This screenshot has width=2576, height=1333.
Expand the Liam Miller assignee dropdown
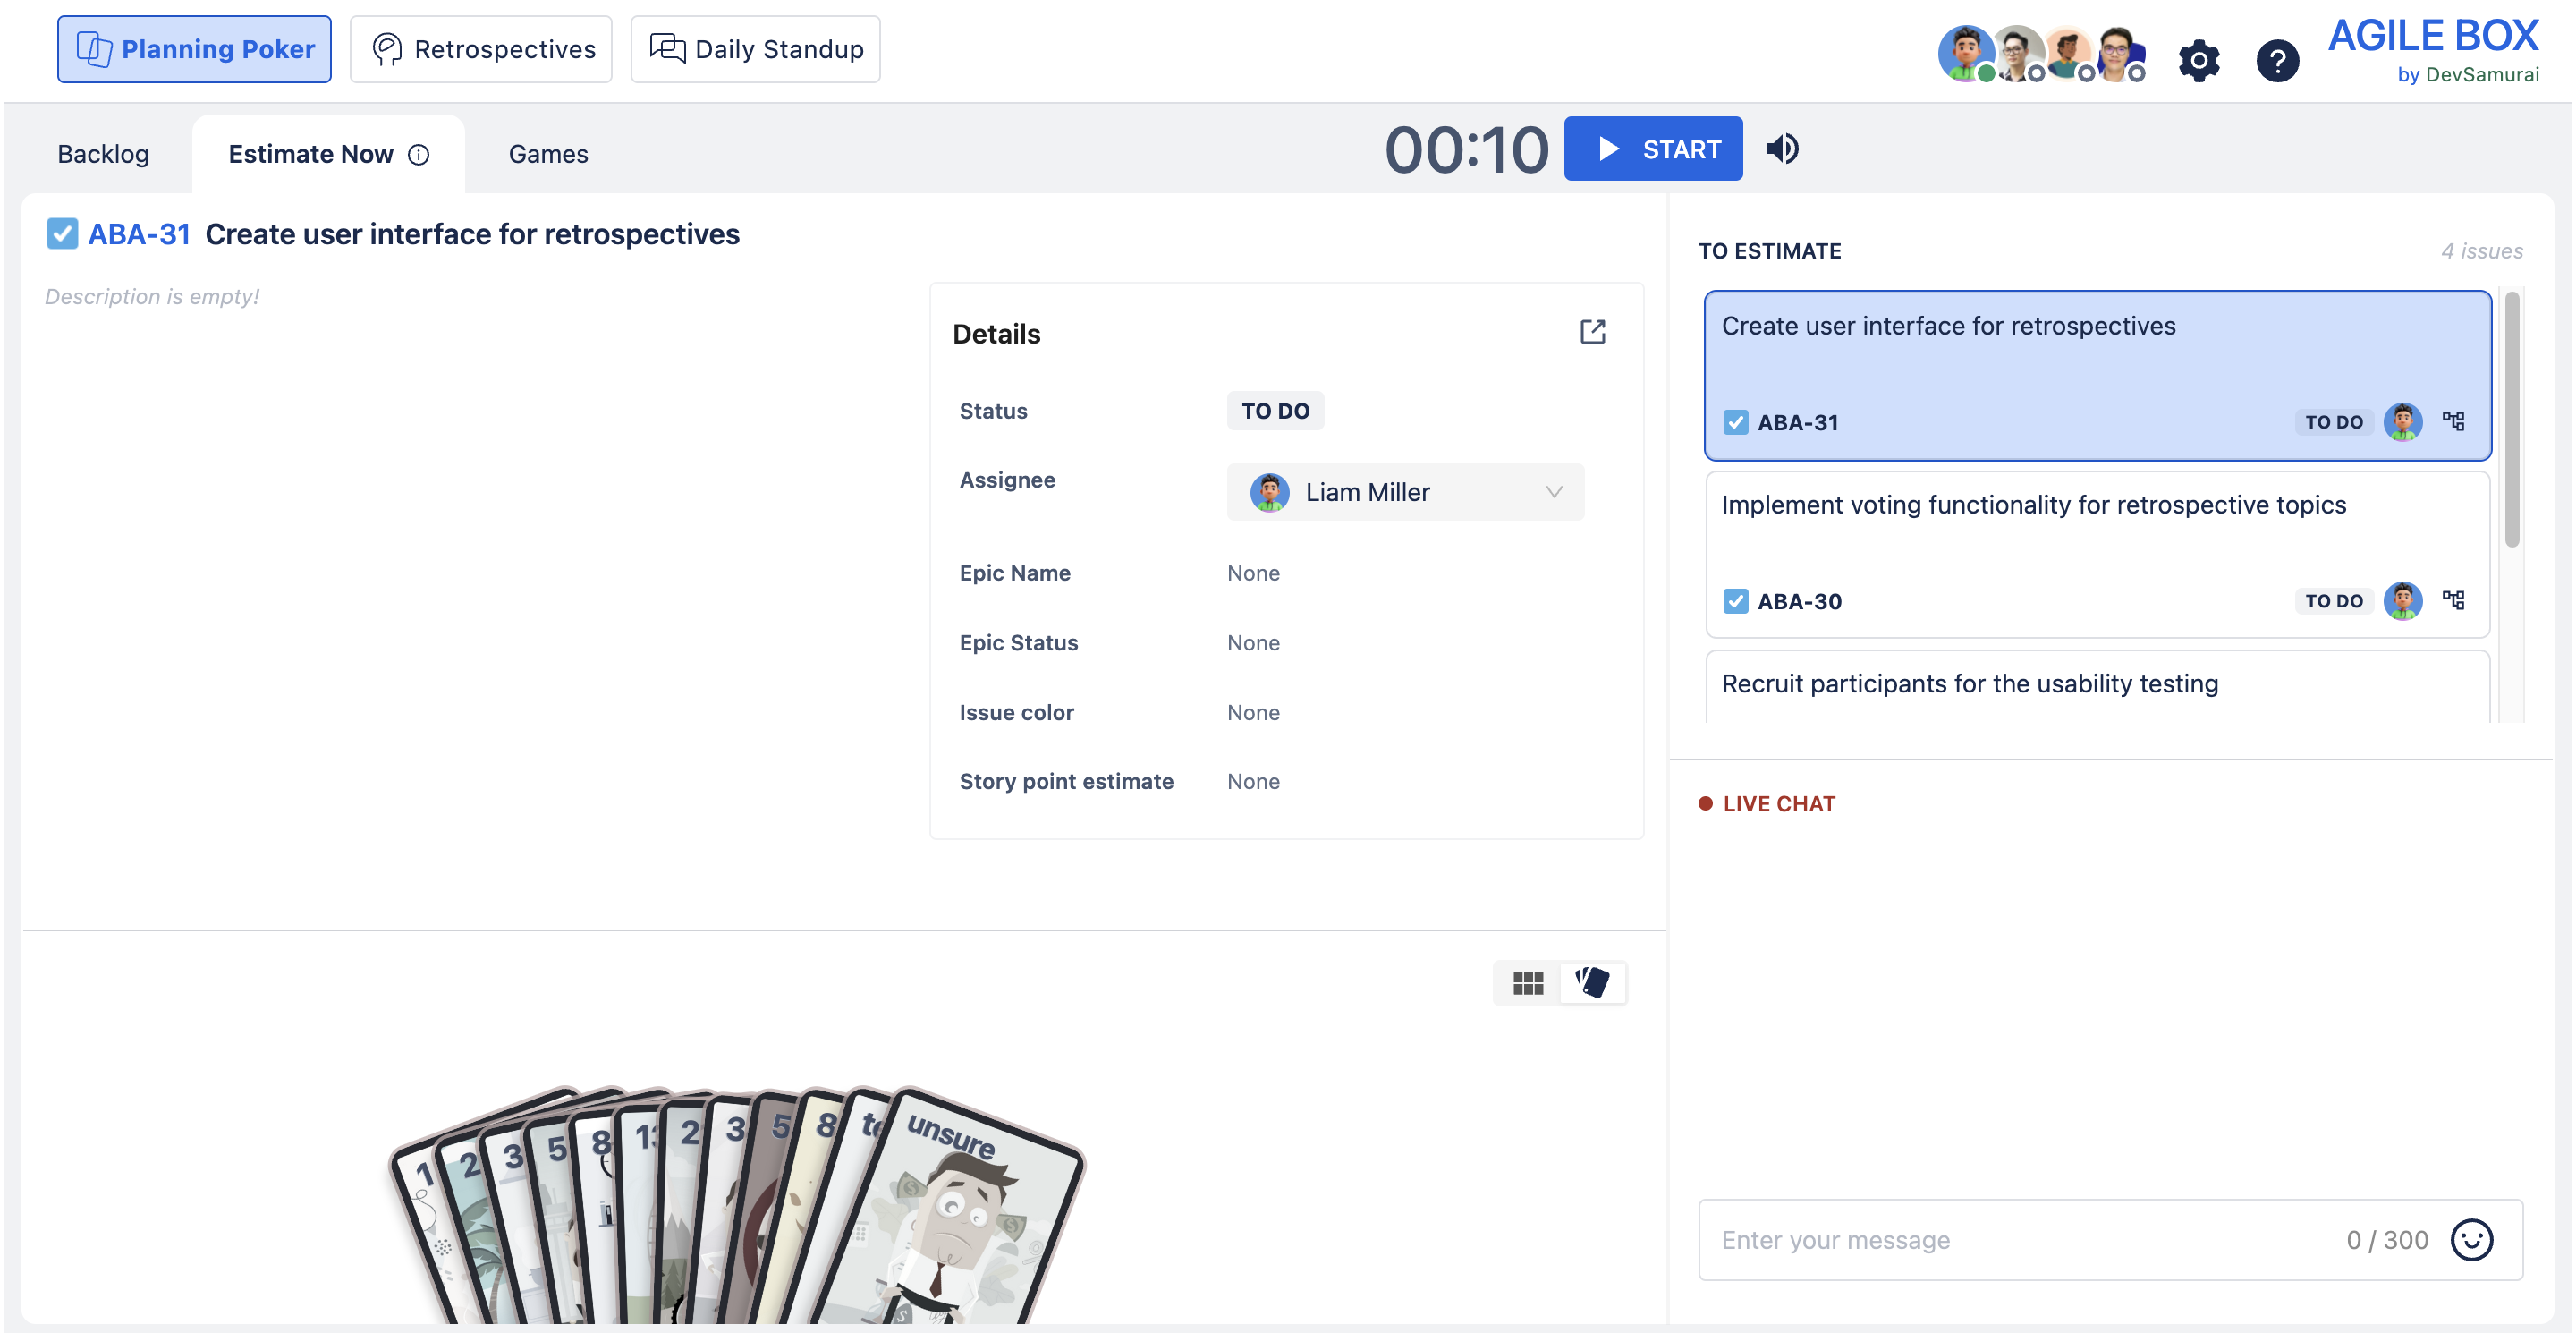[x=1553, y=492]
